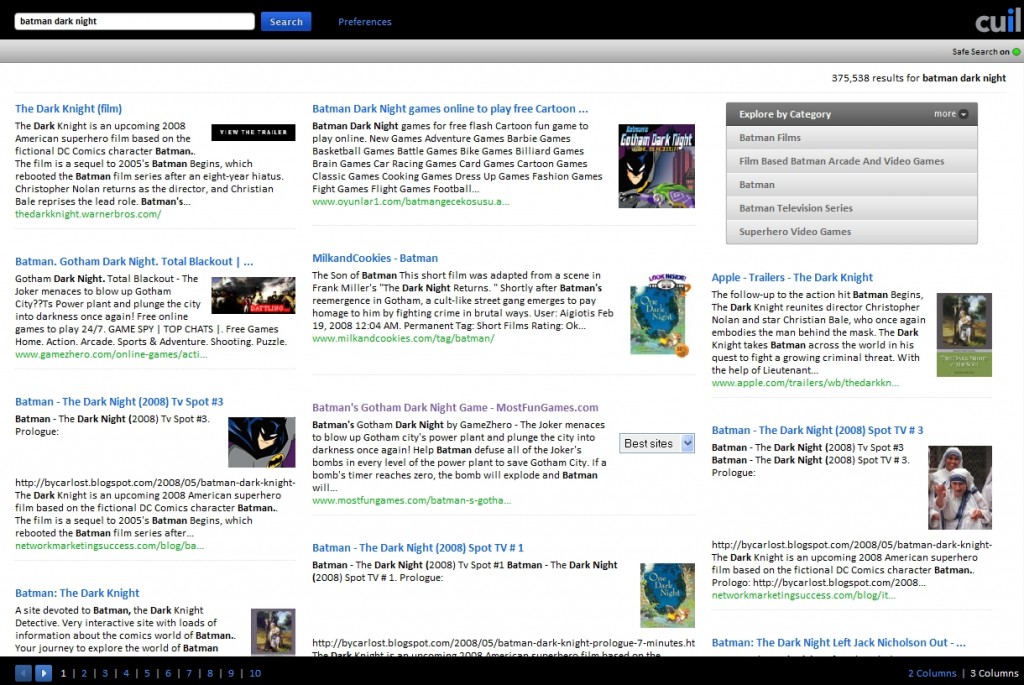The height and width of the screenshot is (685, 1024).
Task: Open www.mostfungames.com URL link
Action: point(411,501)
